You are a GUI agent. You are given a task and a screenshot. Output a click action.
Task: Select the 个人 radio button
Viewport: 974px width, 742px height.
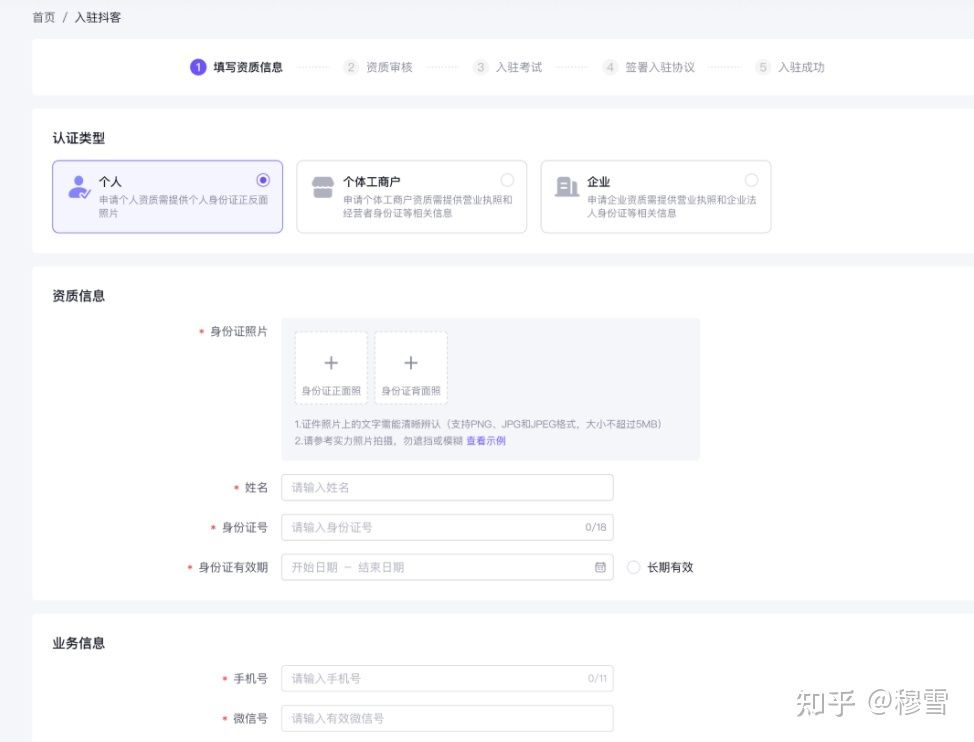pos(263,180)
